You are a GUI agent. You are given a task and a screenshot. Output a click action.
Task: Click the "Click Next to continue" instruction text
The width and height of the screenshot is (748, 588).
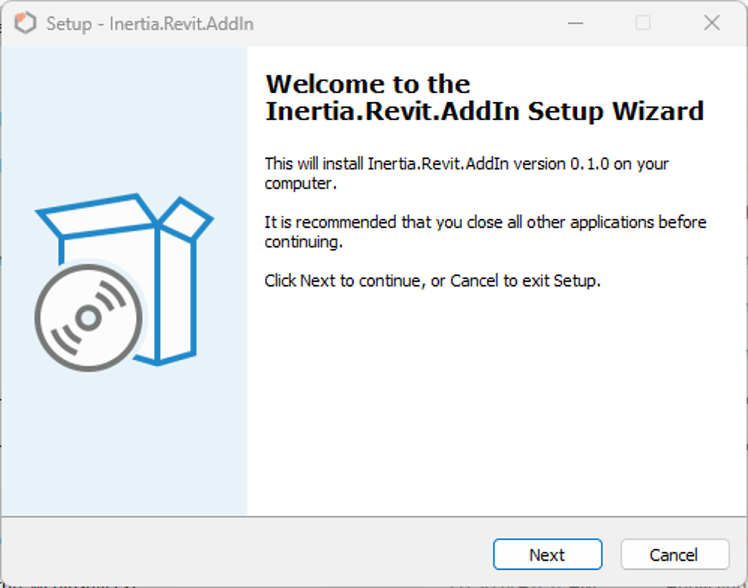pos(432,281)
